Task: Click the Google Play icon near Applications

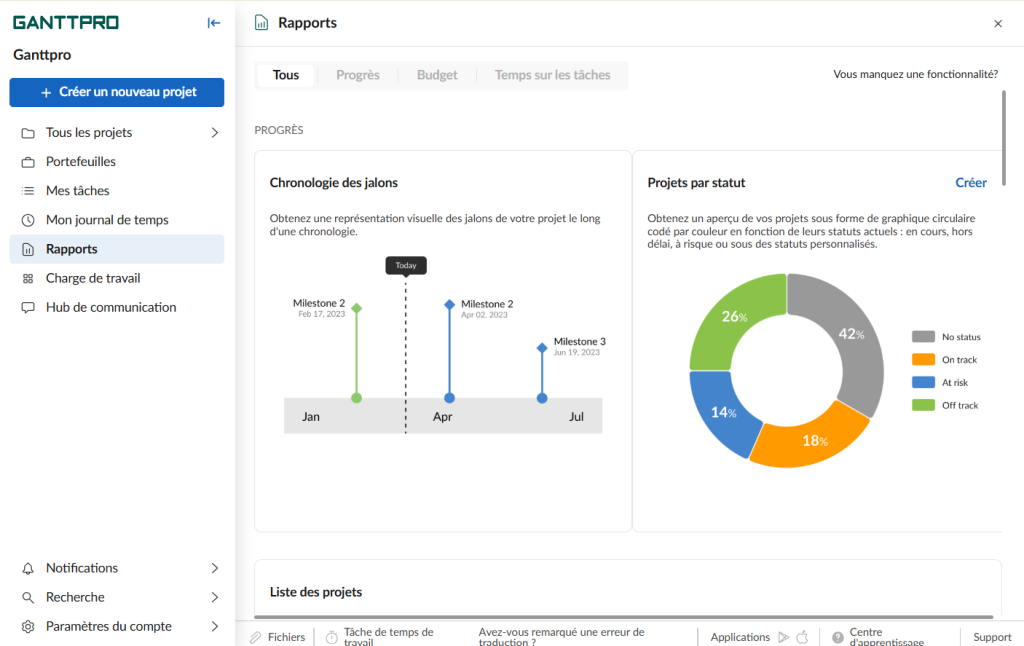Action: pyautogui.click(x=783, y=636)
